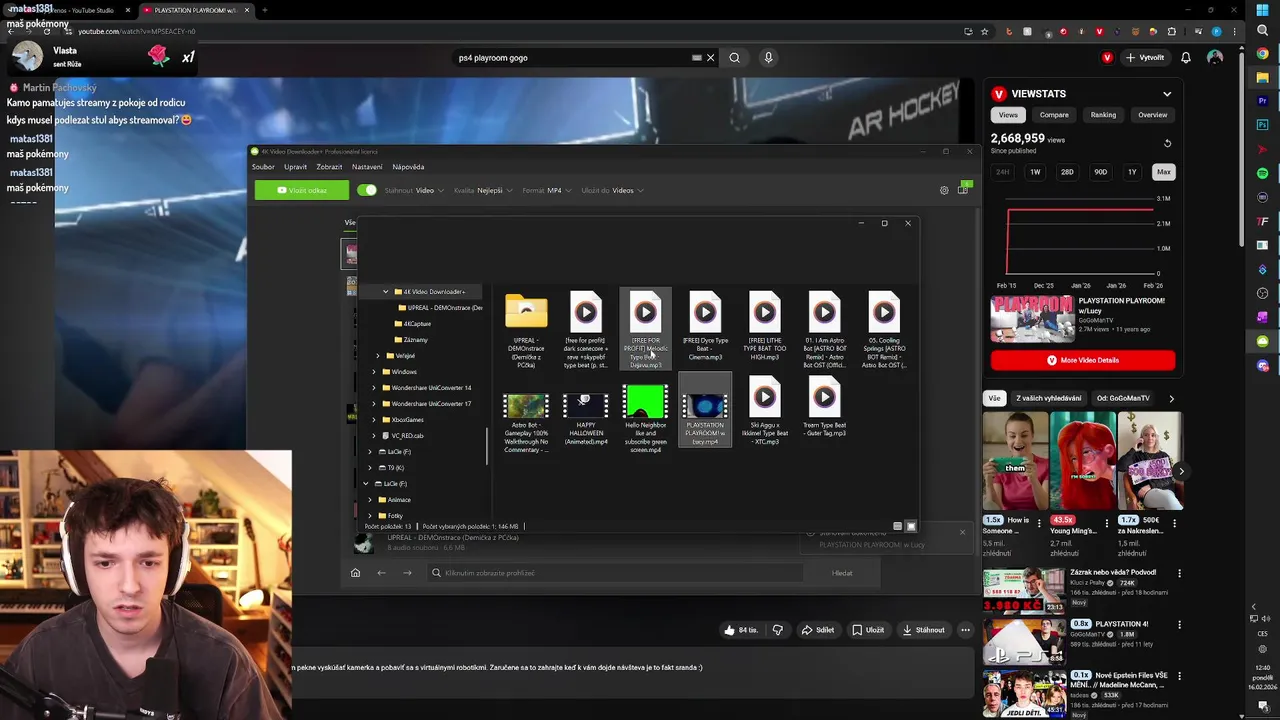Select the VC_RED.cab file in tree

coord(401,436)
